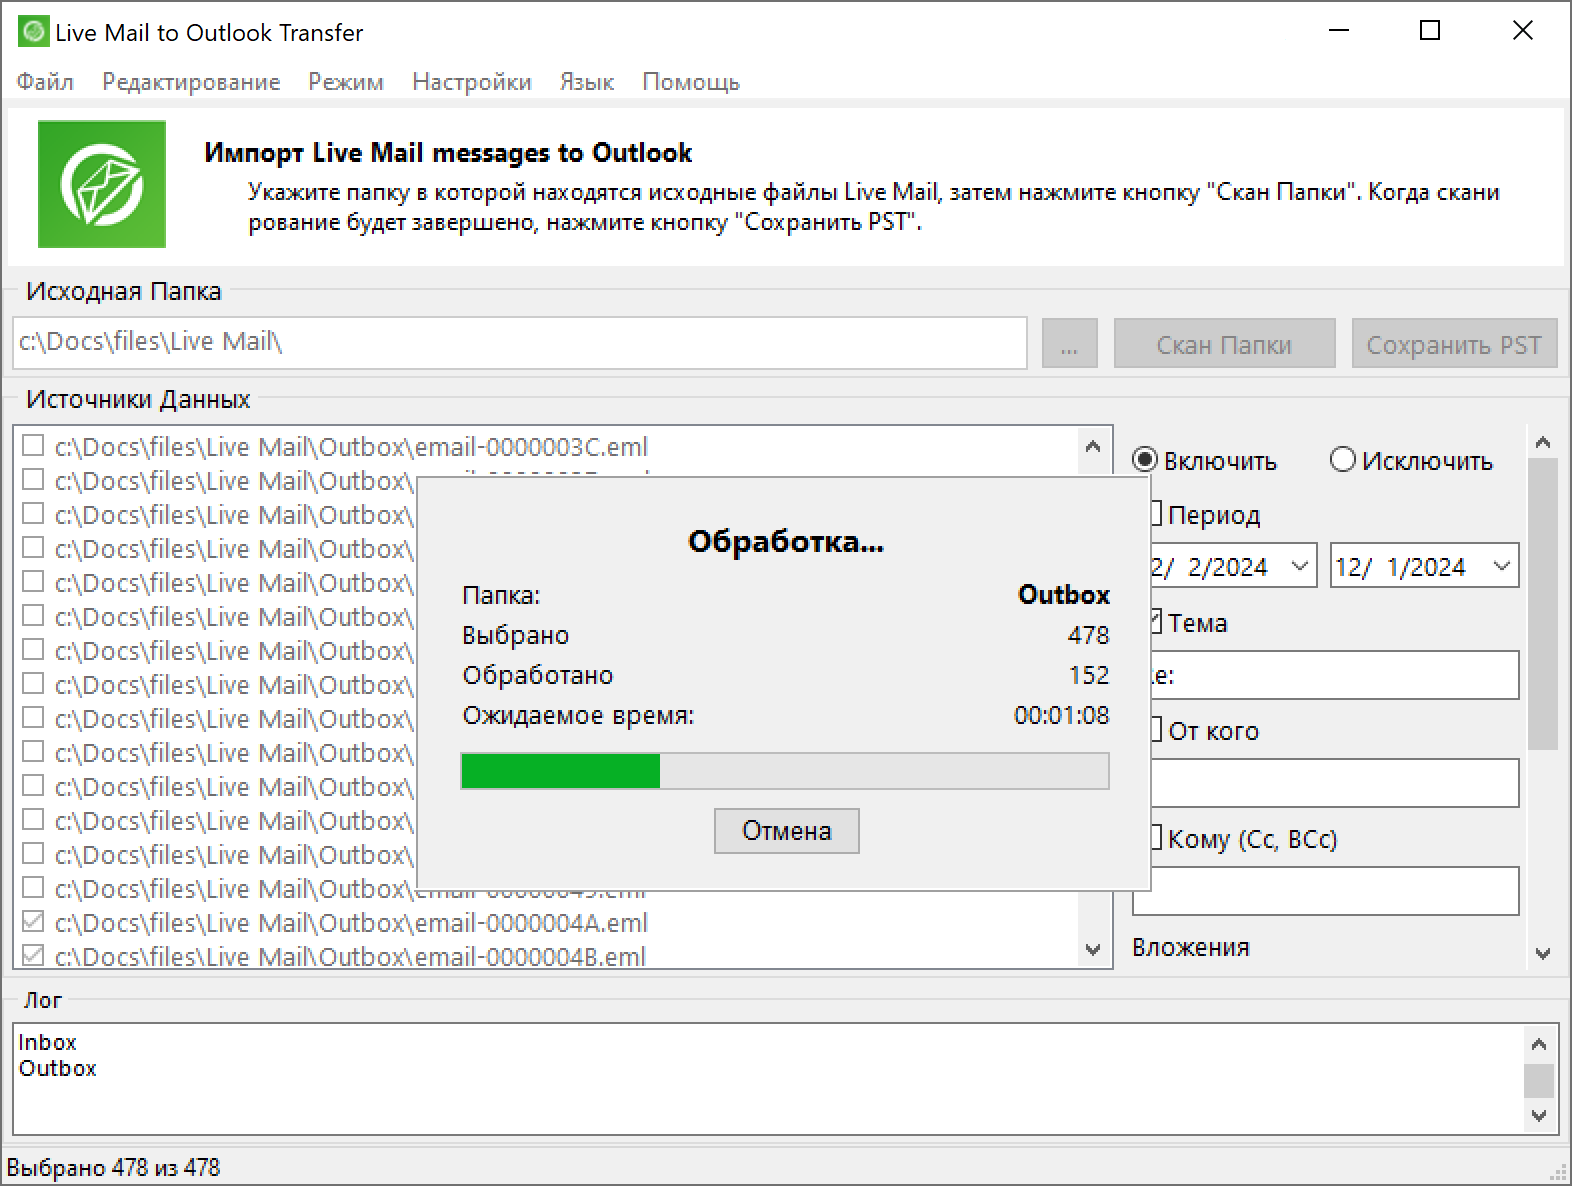Check the email-0000003C.eml checkbox
1572x1186 pixels.
(33, 445)
